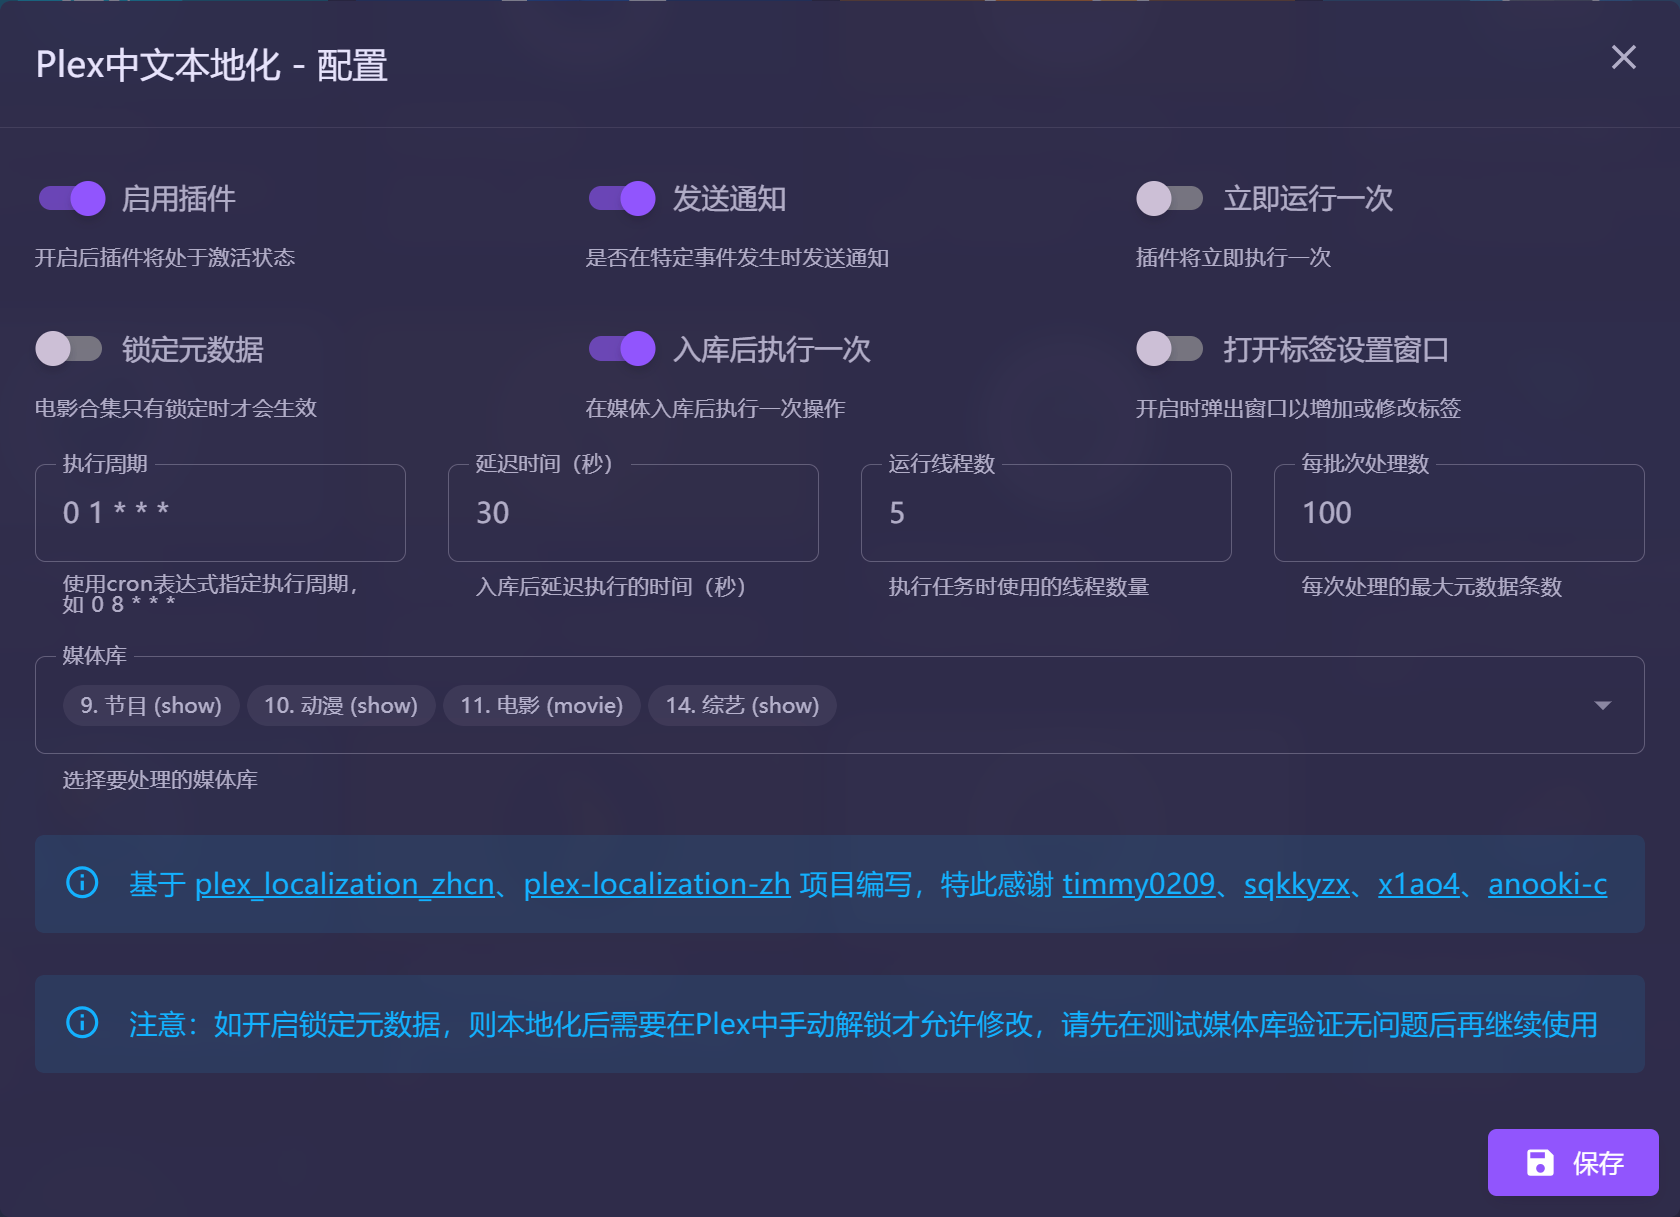Click the info icon beside 基于 credits
The width and height of the screenshot is (1680, 1217).
tap(82, 883)
